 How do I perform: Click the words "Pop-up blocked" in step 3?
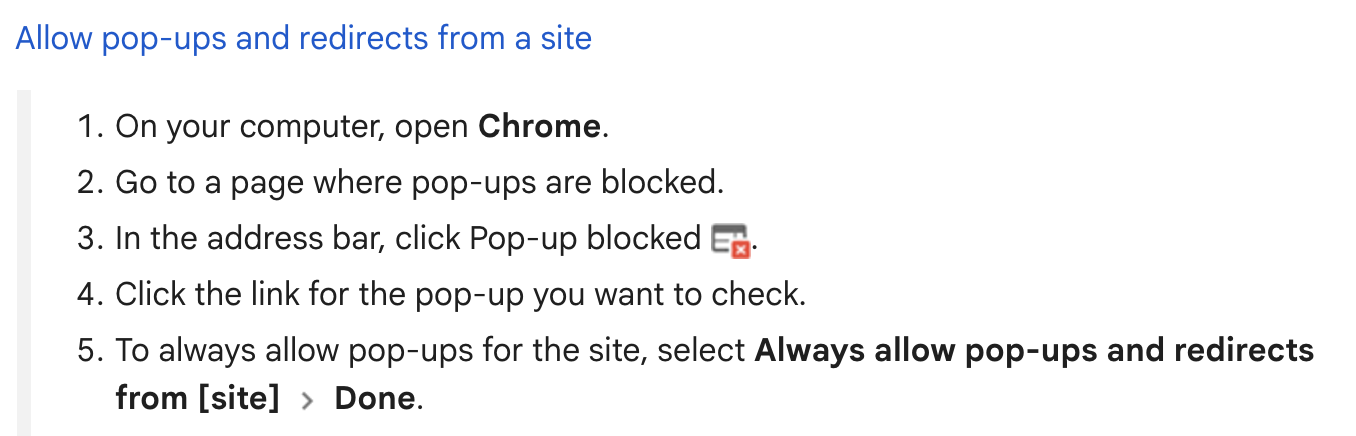585,239
